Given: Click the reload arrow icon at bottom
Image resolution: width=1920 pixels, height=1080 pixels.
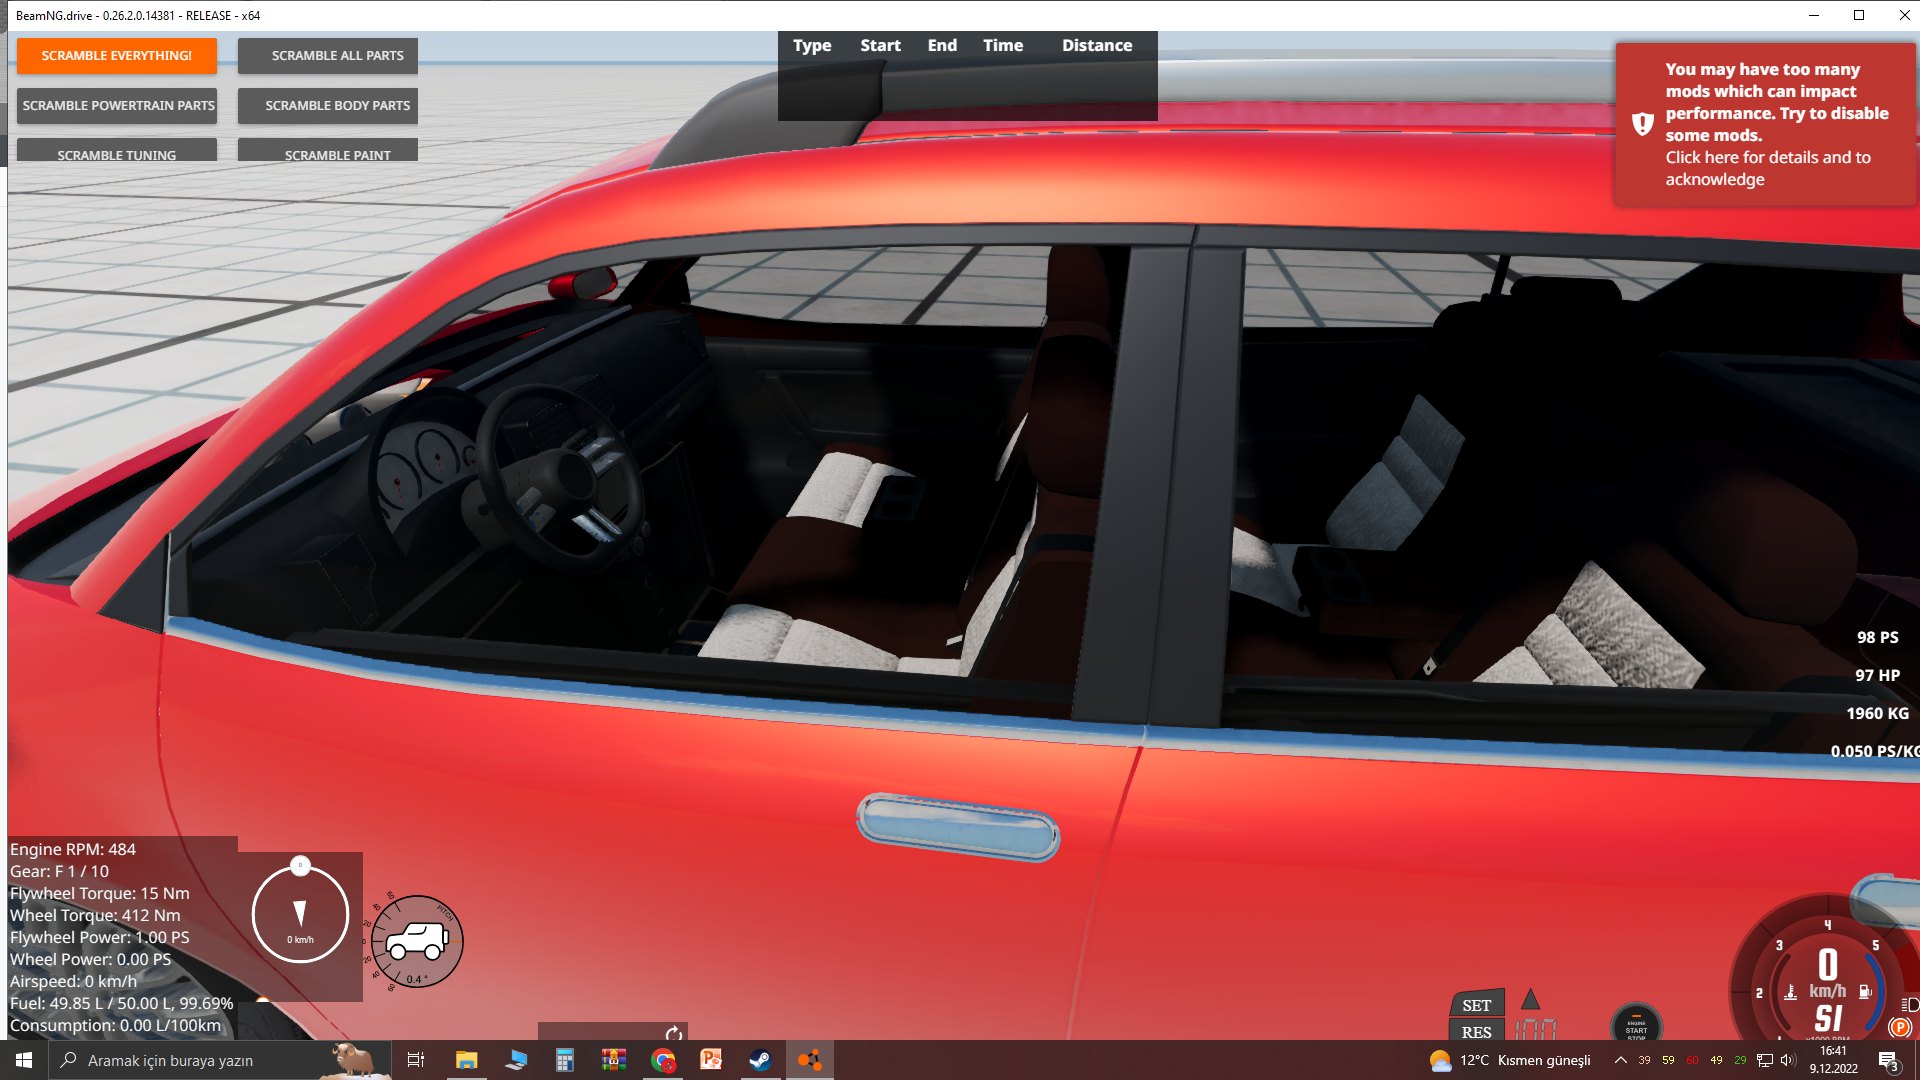Looking at the screenshot, I should coord(674,1033).
